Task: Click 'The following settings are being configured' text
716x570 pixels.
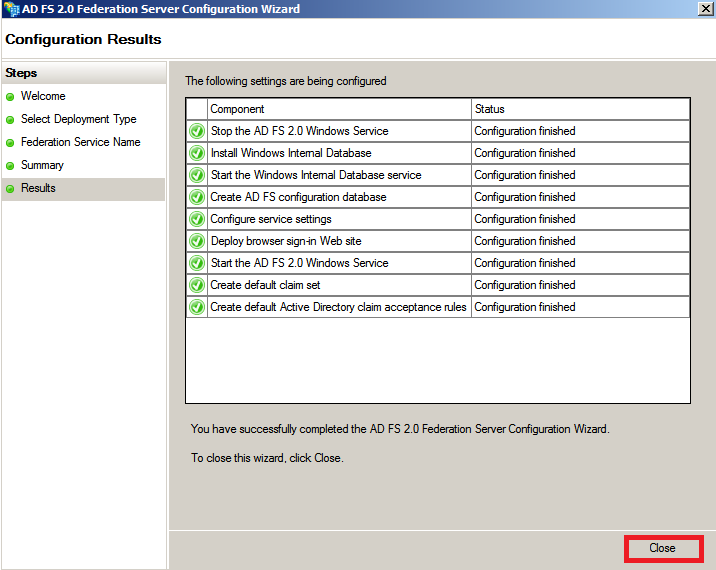Action: point(286,81)
